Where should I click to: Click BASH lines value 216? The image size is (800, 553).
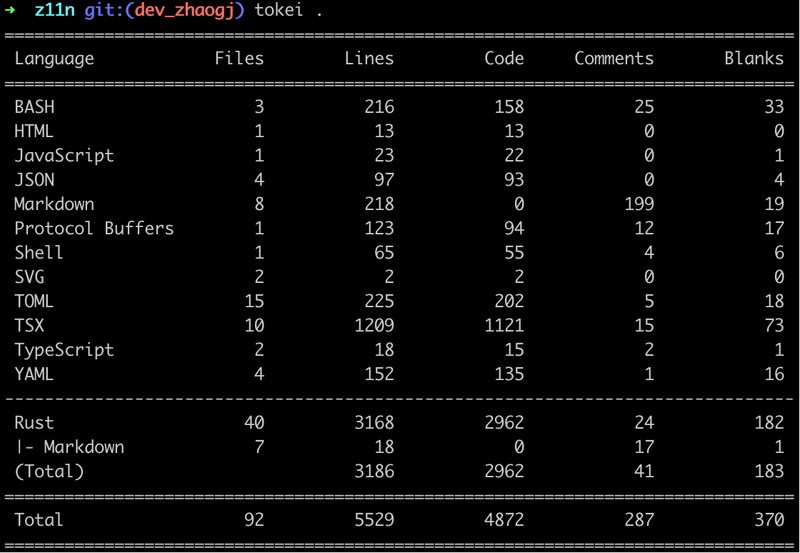point(379,107)
